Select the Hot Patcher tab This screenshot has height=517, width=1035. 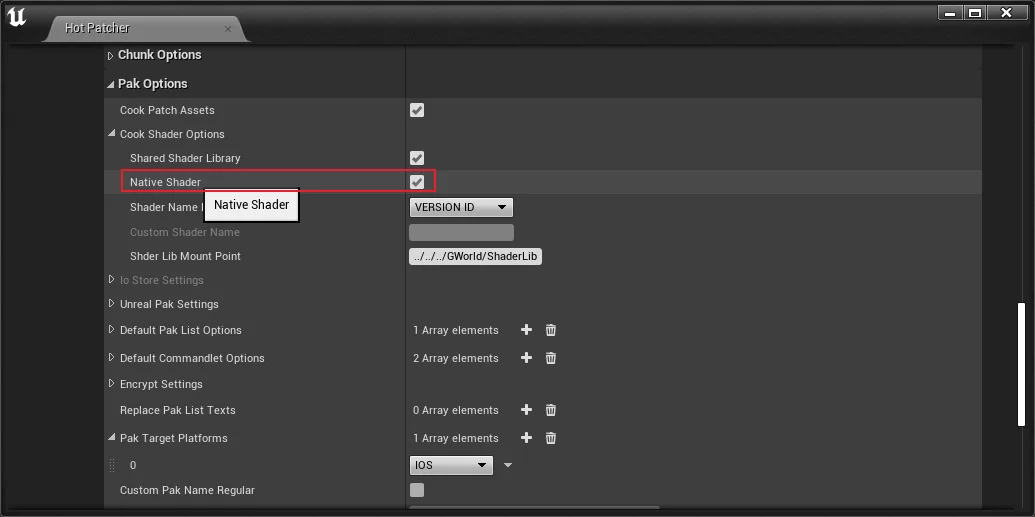pos(97,28)
